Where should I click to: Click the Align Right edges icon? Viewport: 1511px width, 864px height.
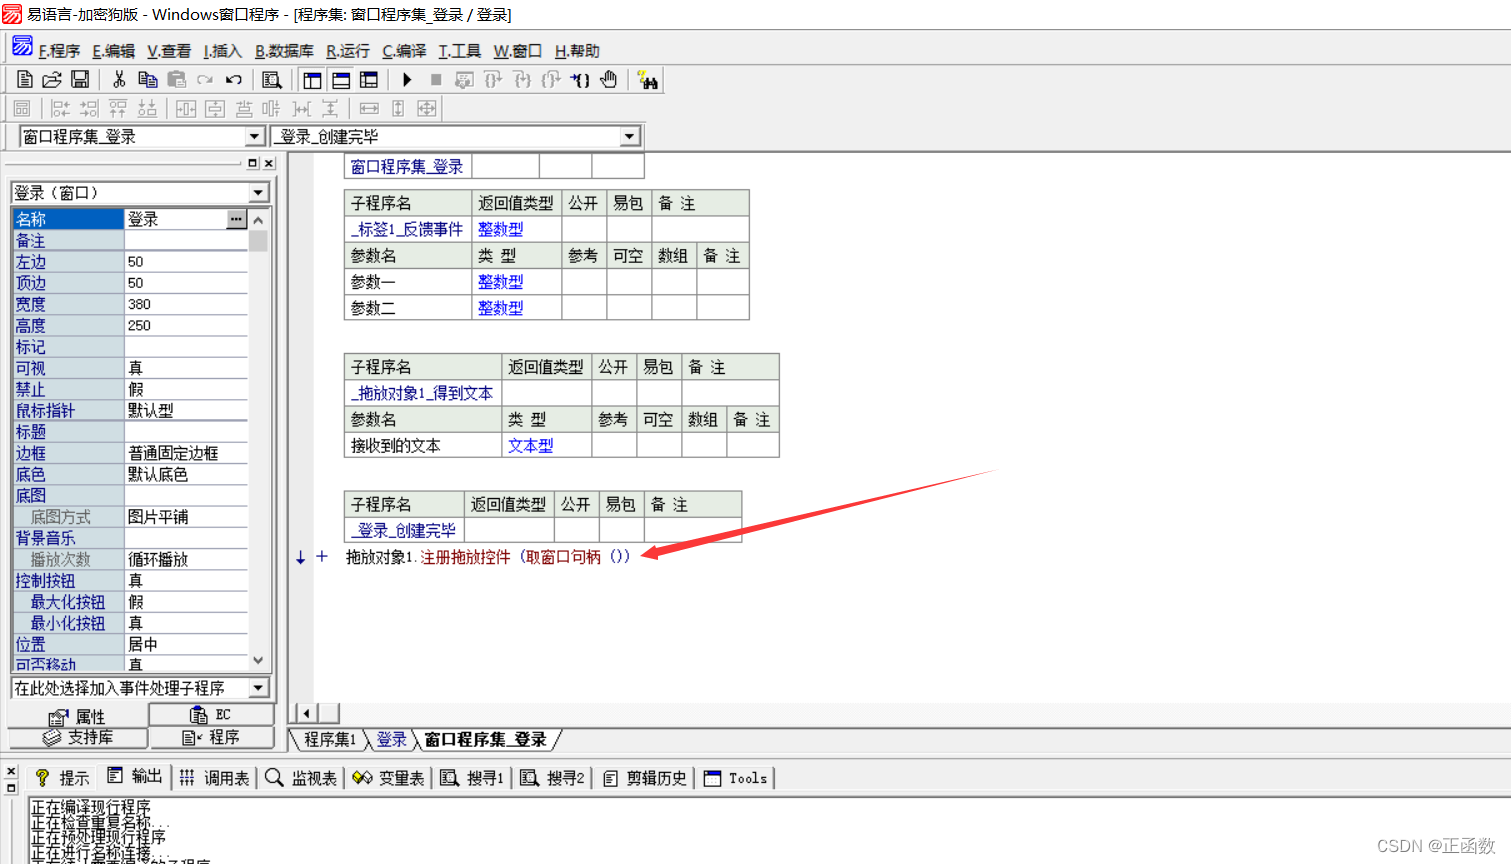tap(90, 108)
